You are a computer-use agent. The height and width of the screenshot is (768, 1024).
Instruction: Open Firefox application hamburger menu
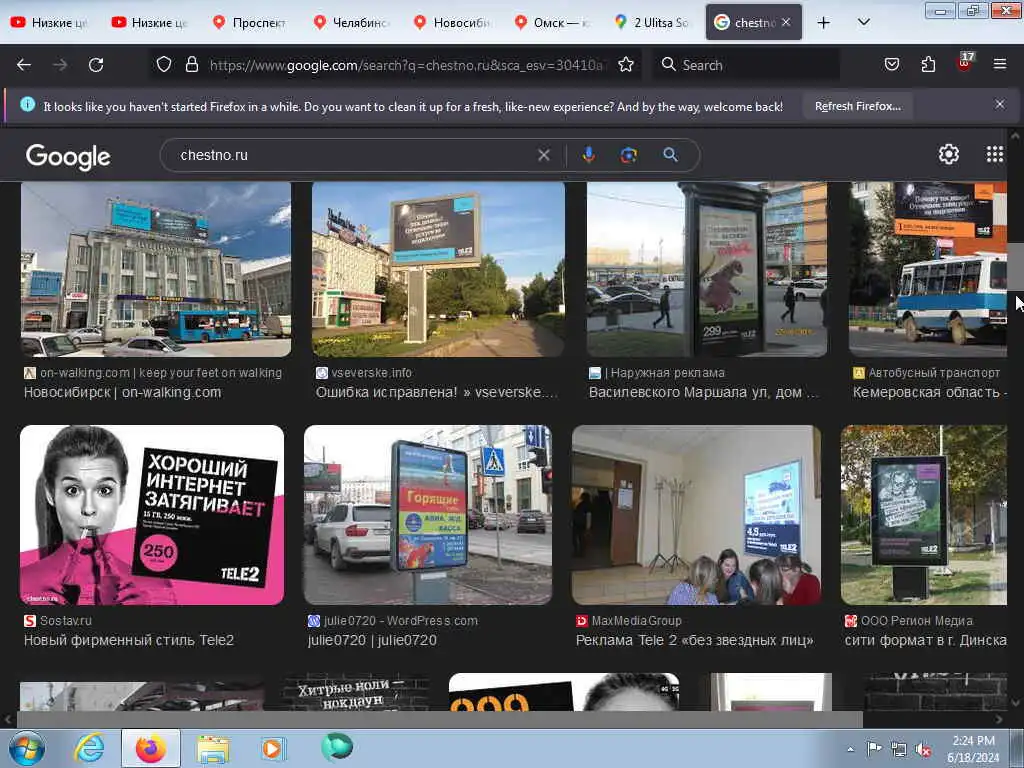1000,64
